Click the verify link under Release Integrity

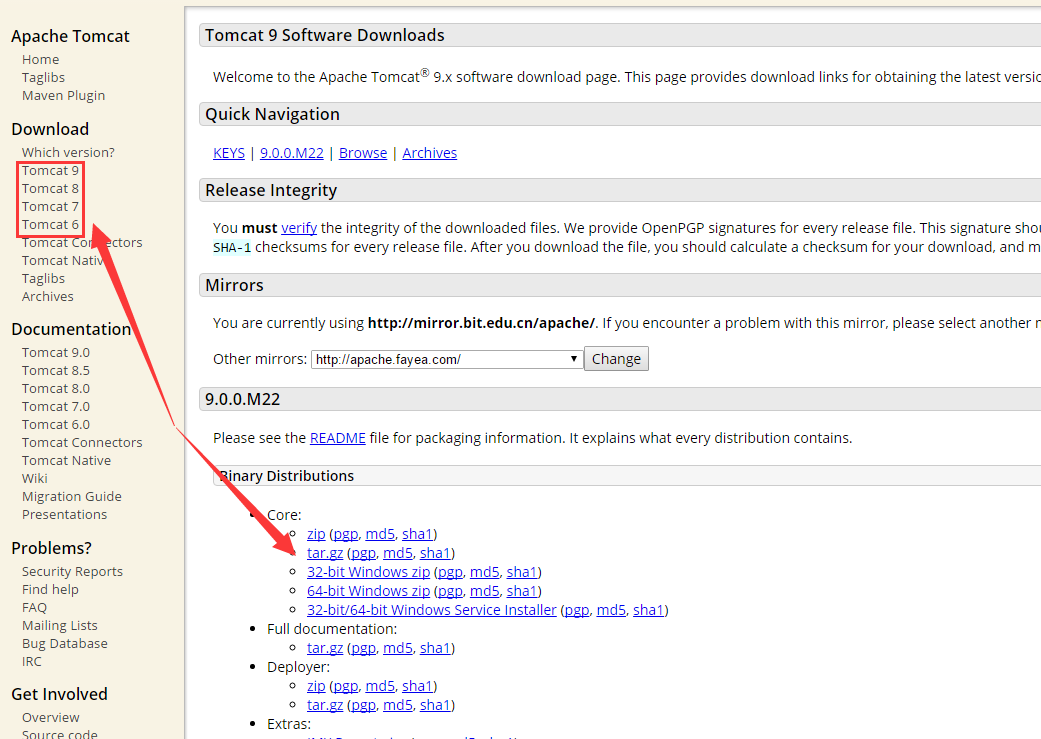click(x=299, y=228)
